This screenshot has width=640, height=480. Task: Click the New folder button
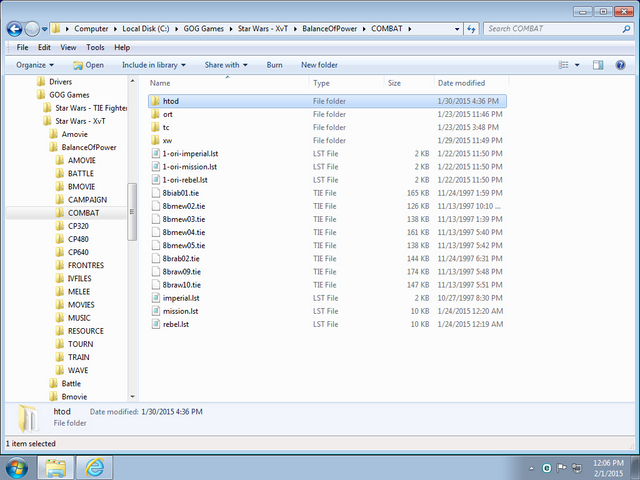click(x=319, y=65)
